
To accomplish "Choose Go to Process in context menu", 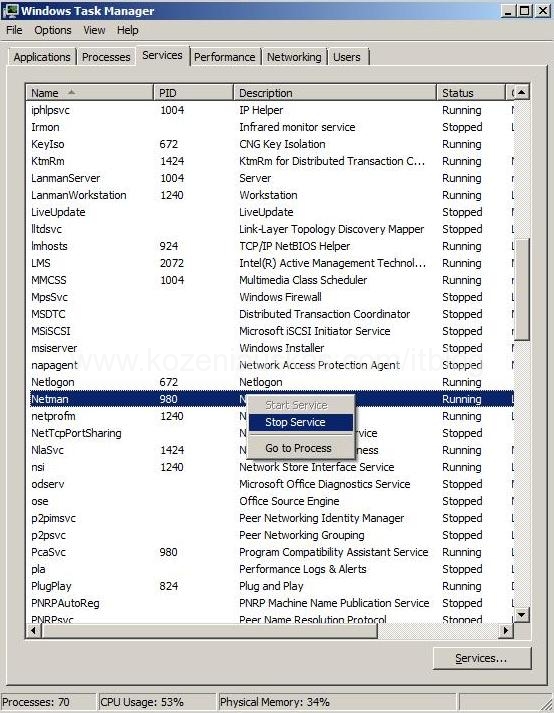I will click(x=301, y=448).
